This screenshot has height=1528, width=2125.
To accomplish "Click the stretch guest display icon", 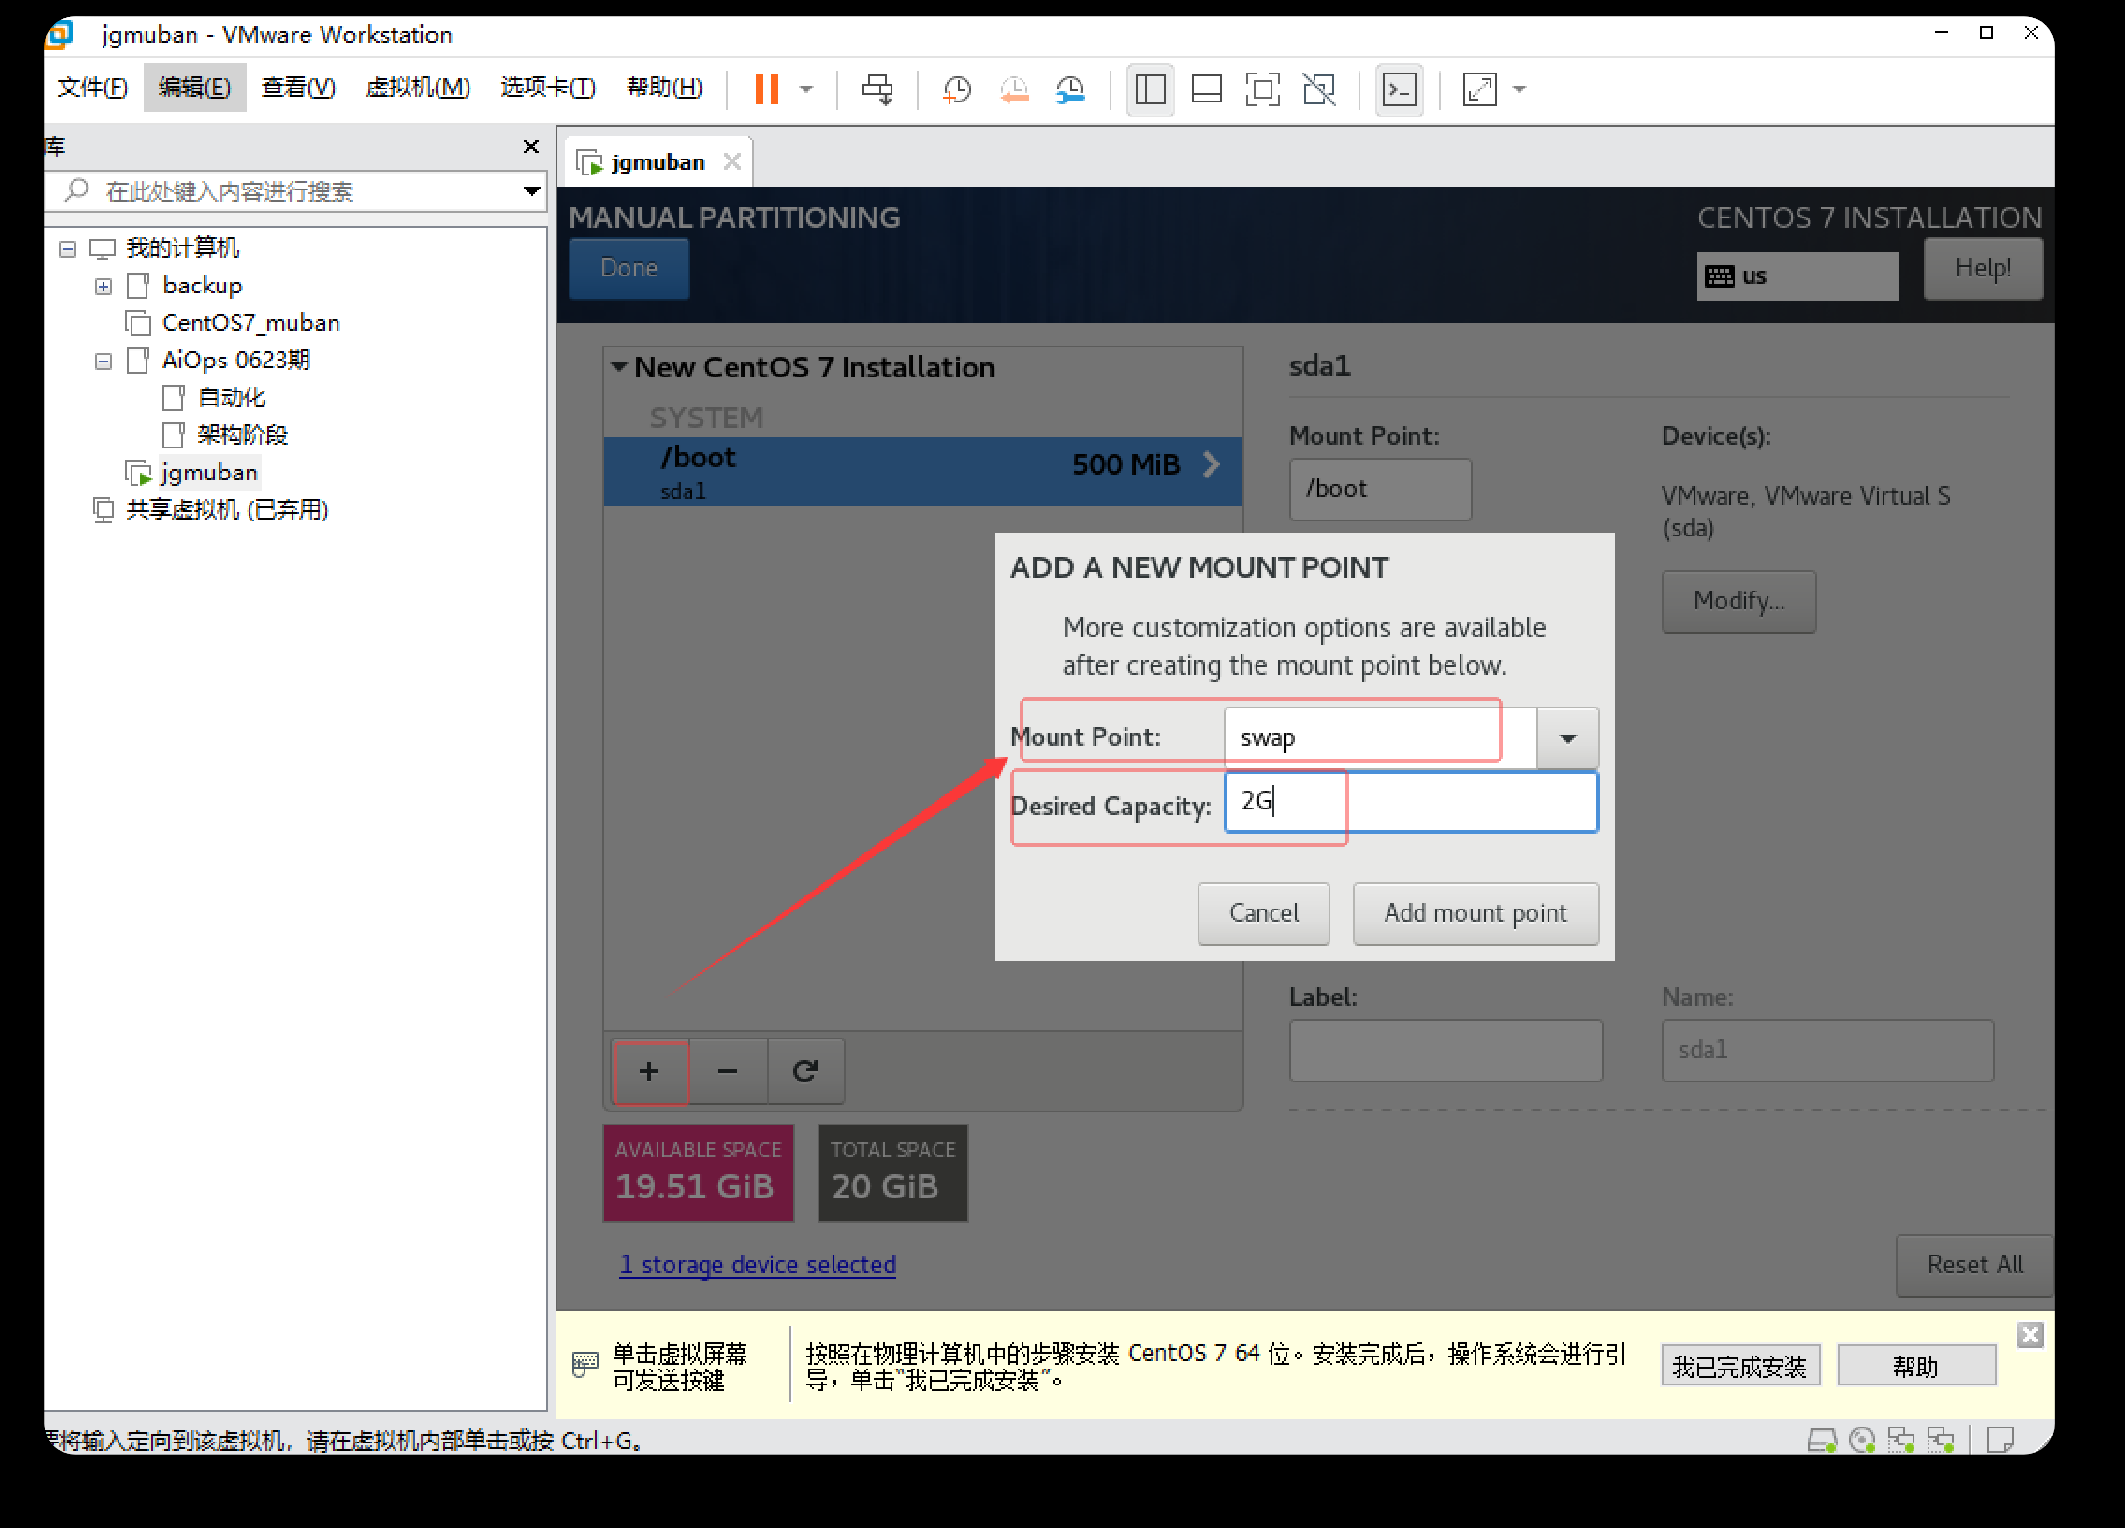I will click(1479, 89).
